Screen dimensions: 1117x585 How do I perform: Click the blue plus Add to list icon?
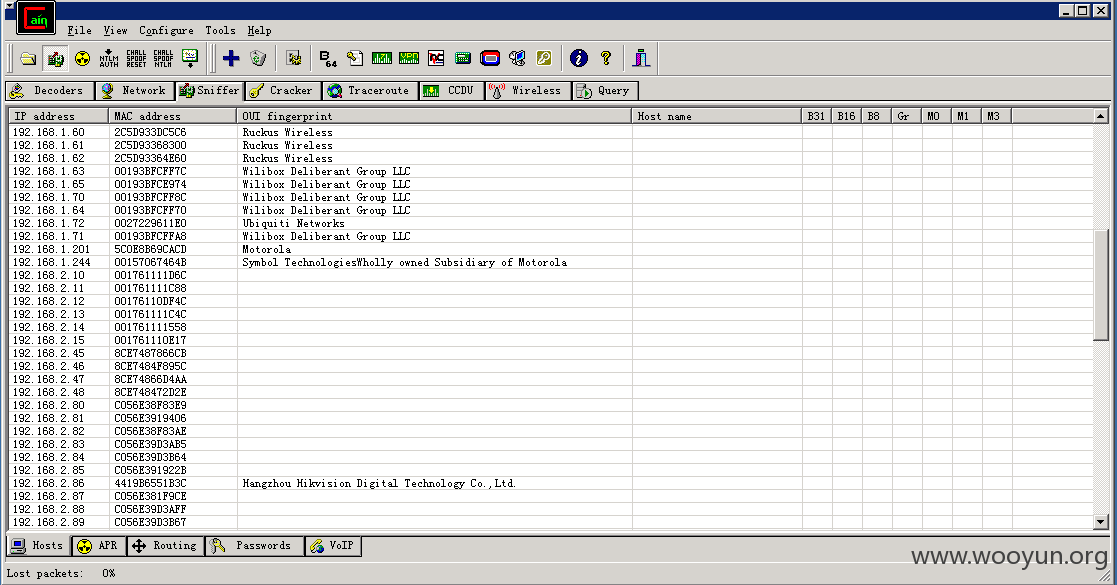pos(231,58)
